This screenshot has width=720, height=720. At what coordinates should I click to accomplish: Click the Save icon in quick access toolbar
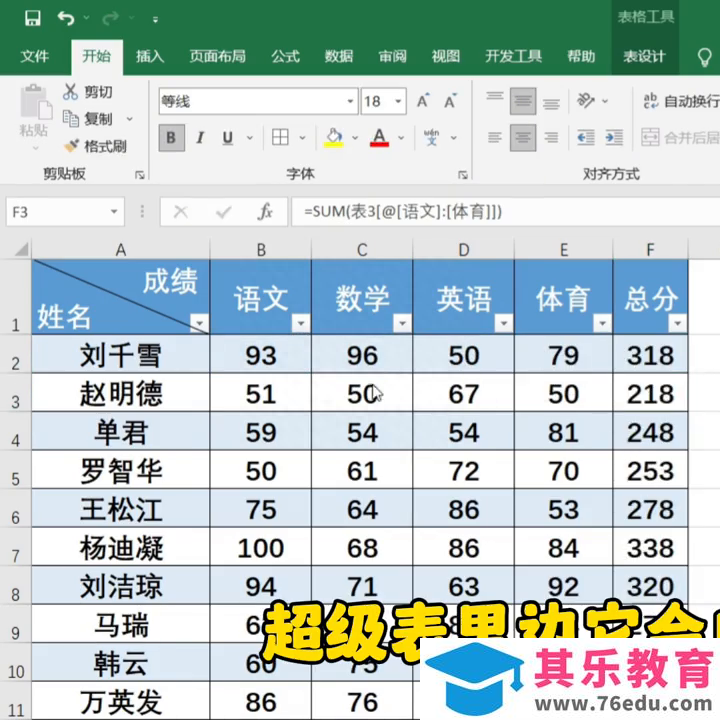click(x=33, y=18)
